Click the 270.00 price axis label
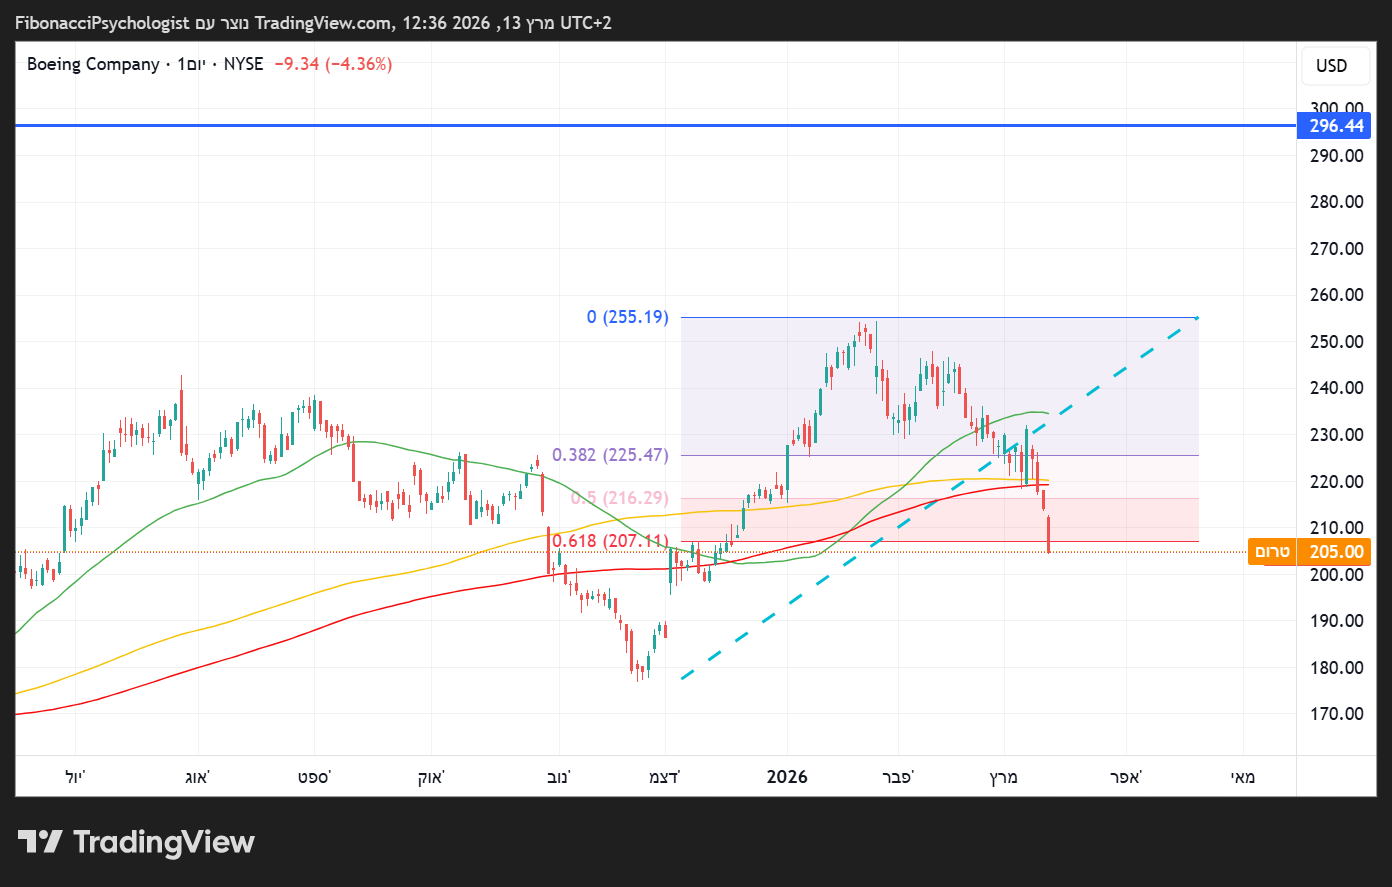 click(1337, 248)
